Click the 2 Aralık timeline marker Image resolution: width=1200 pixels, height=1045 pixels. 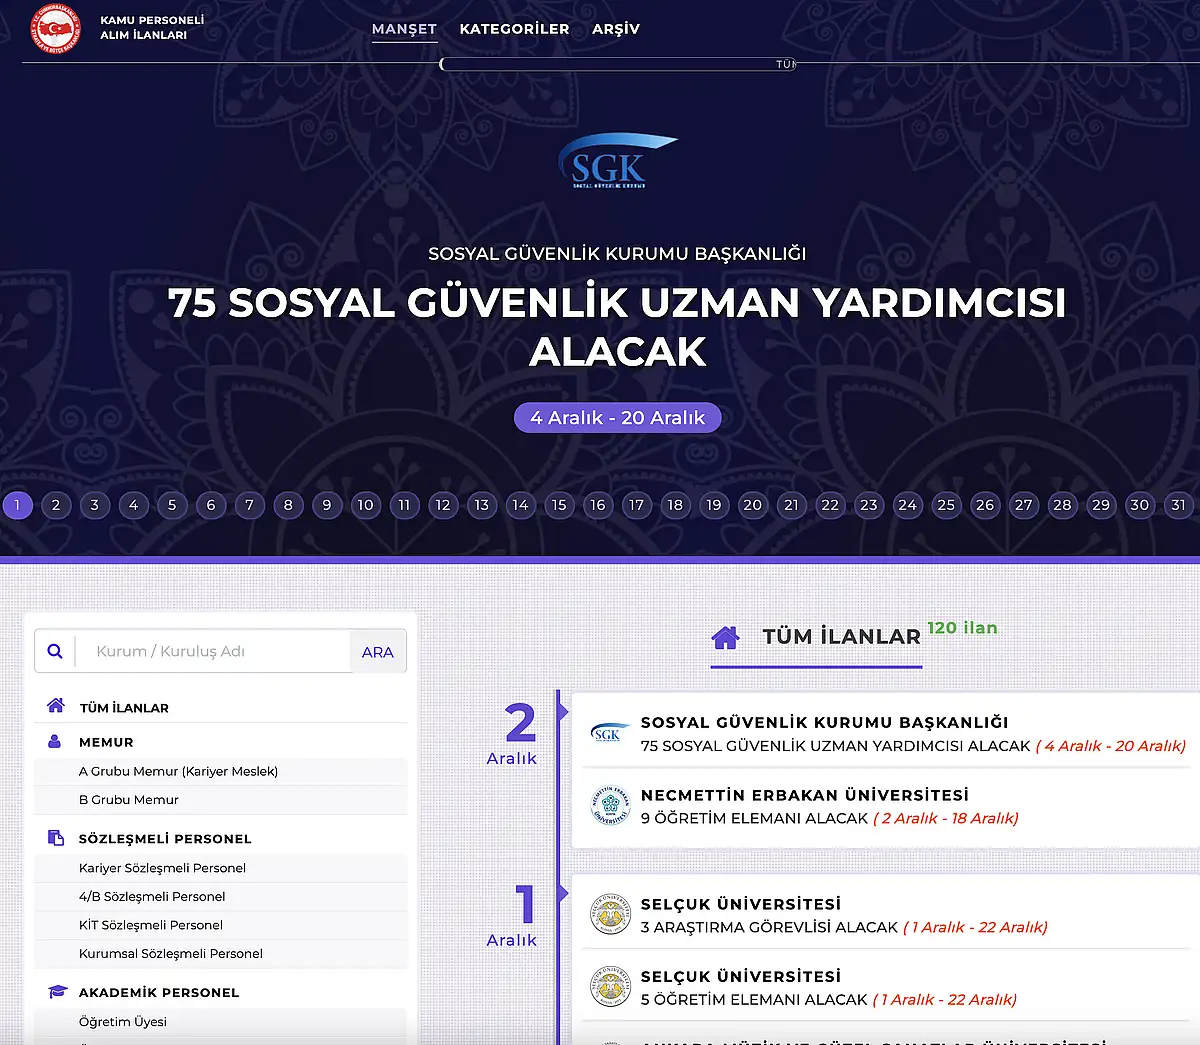pos(513,733)
